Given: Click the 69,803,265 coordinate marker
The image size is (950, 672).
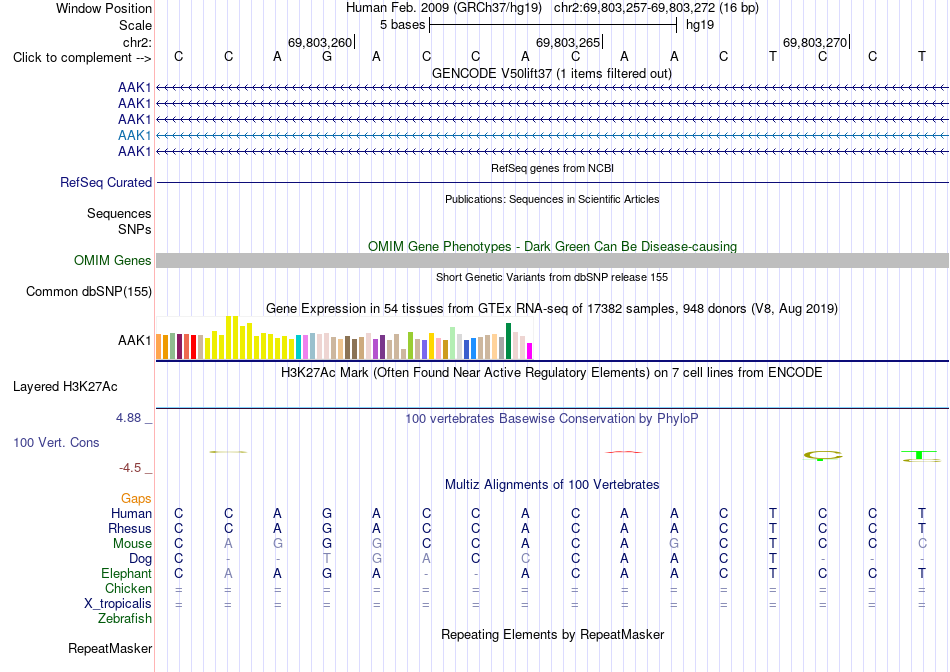Looking at the screenshot, I should (x=568, y=42).
